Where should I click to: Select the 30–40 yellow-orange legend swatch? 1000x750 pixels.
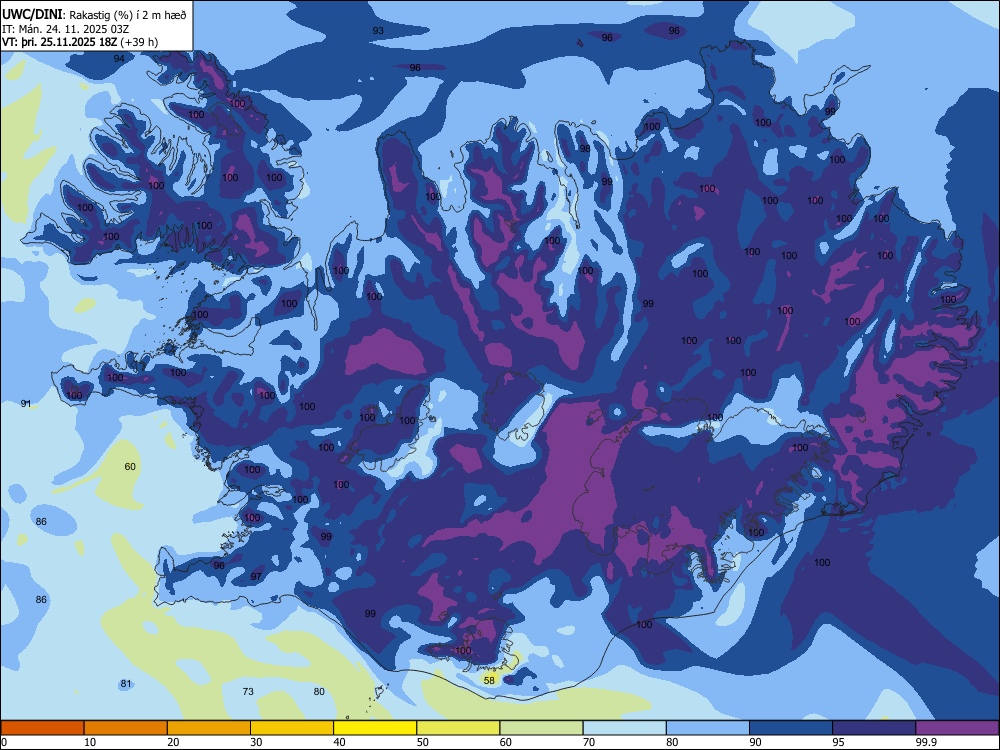[292, 728]
